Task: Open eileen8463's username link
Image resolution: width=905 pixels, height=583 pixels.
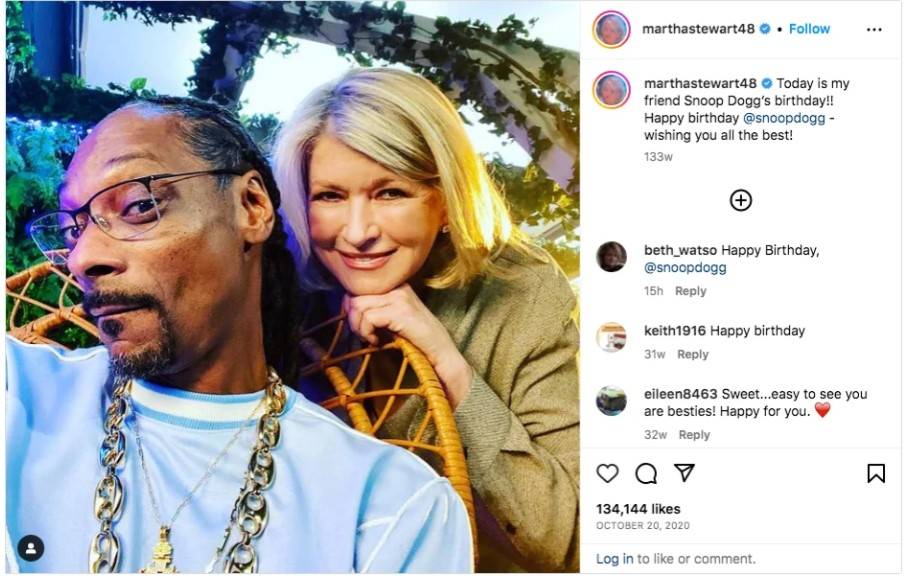Action: 680,394
